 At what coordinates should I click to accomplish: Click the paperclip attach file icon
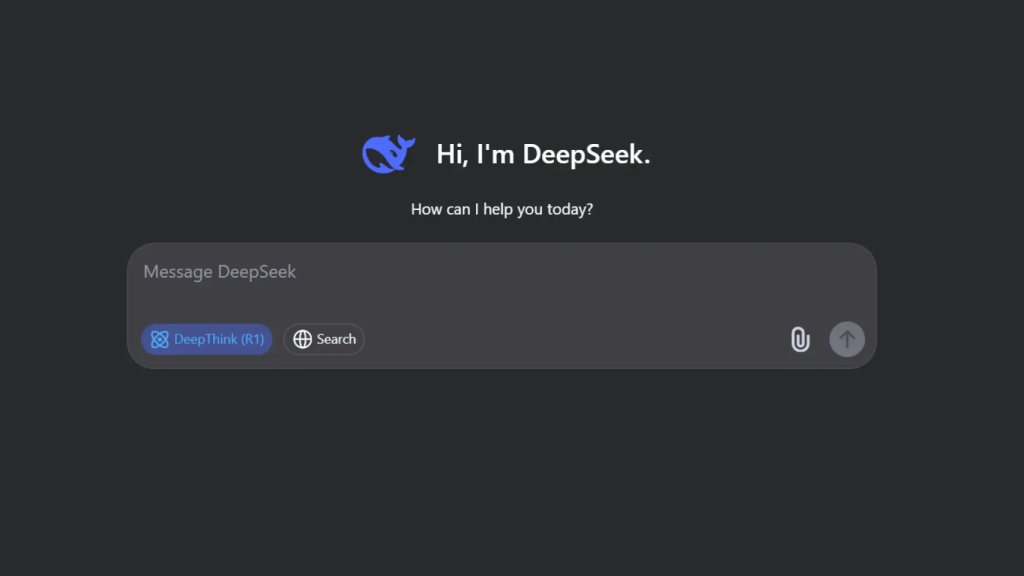(800, 340)
